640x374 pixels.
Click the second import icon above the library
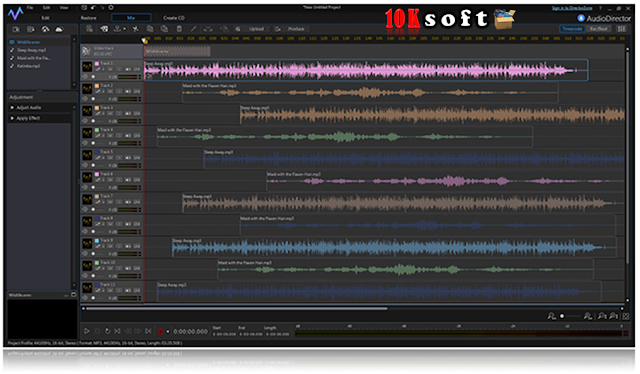coord(31,29)
